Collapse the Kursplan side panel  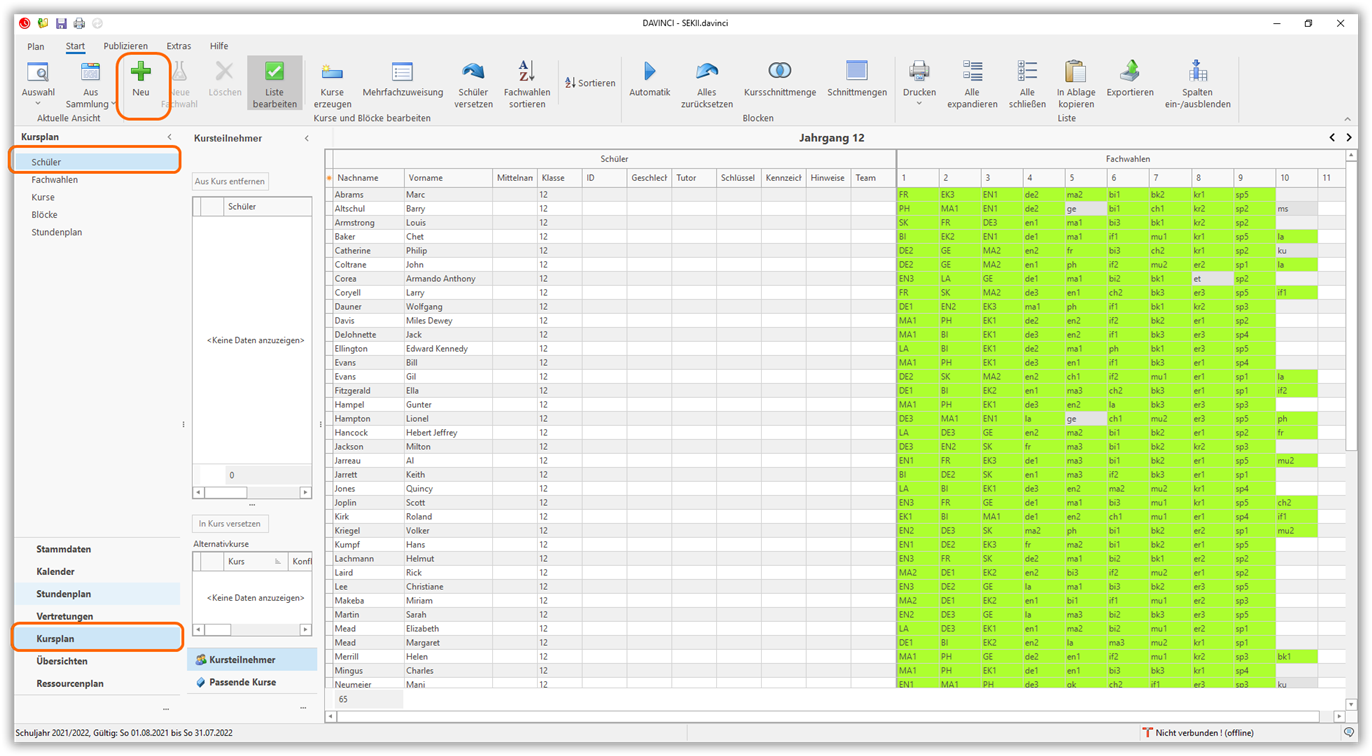[169, 137]
